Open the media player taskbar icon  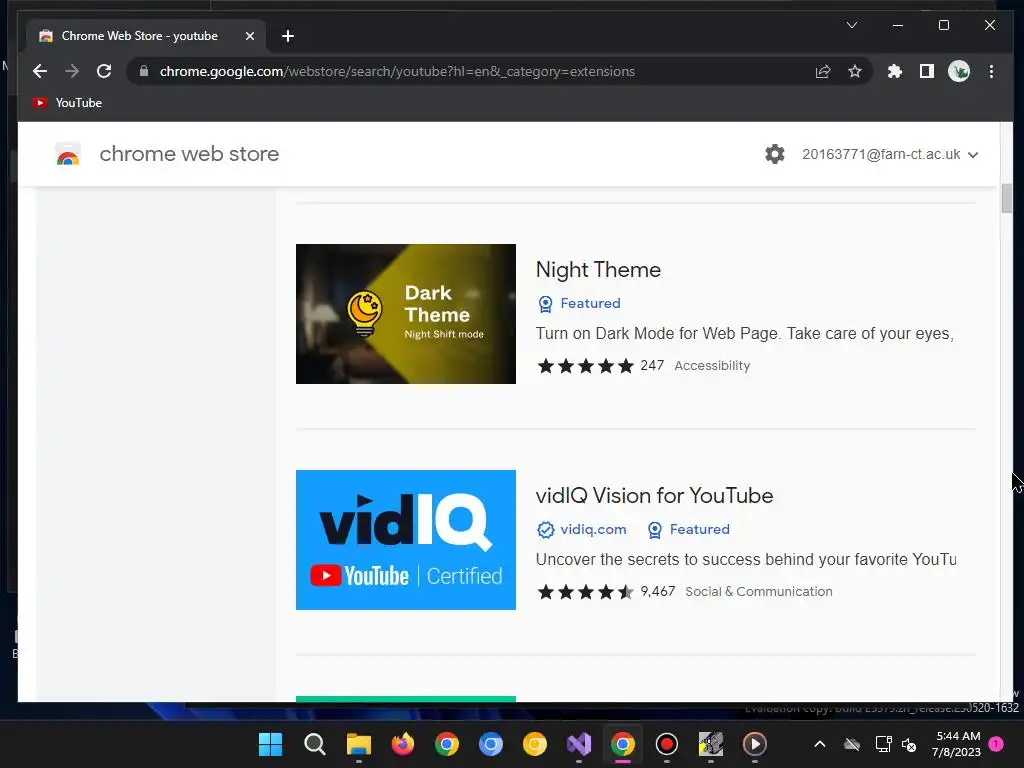[x=755, y=744]
